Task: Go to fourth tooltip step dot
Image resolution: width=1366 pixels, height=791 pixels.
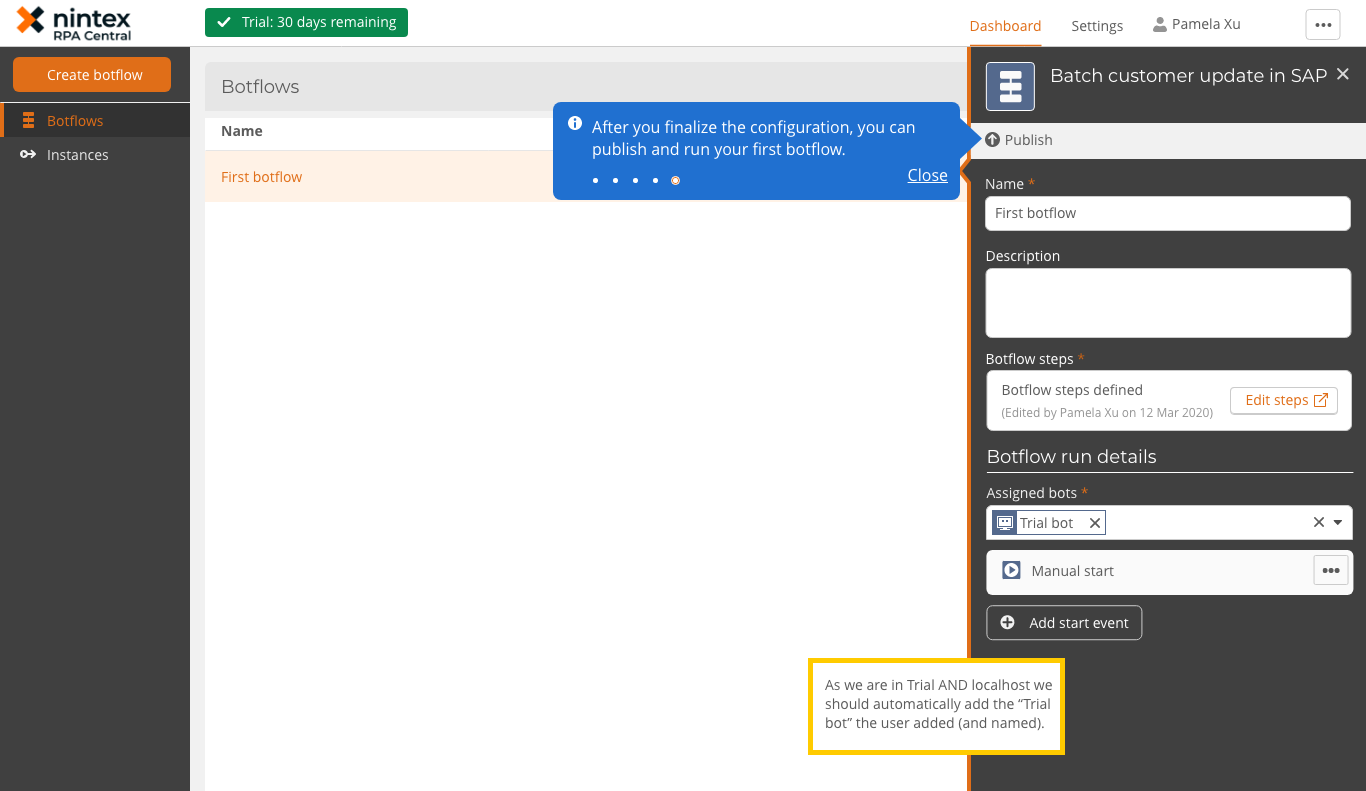Action: [x=655, y=180]
